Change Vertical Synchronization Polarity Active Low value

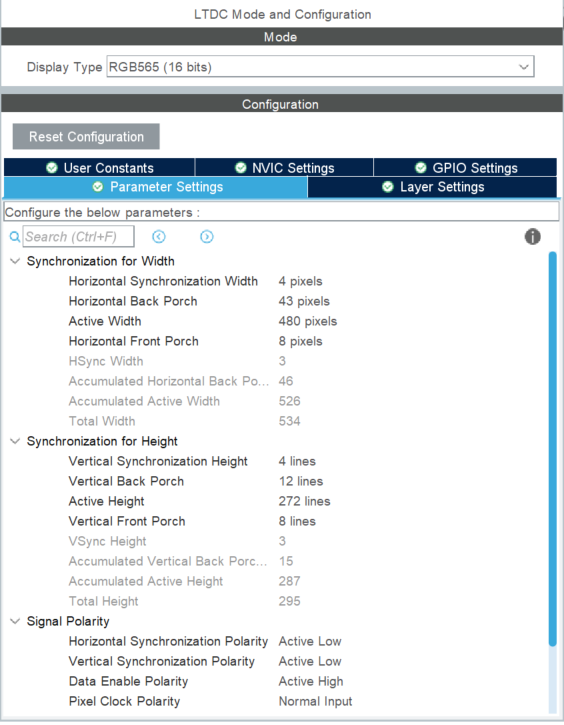point(310,661)
